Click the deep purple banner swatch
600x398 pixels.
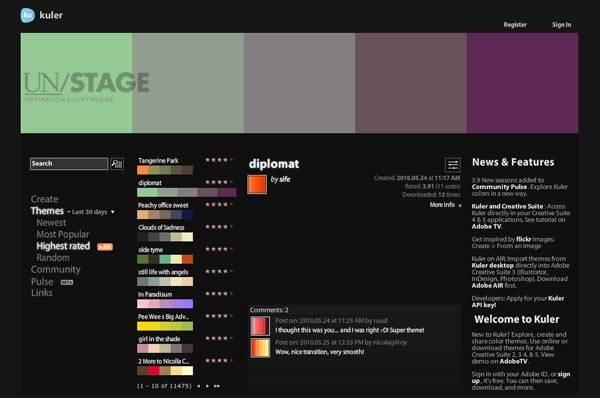coord(522,83)
